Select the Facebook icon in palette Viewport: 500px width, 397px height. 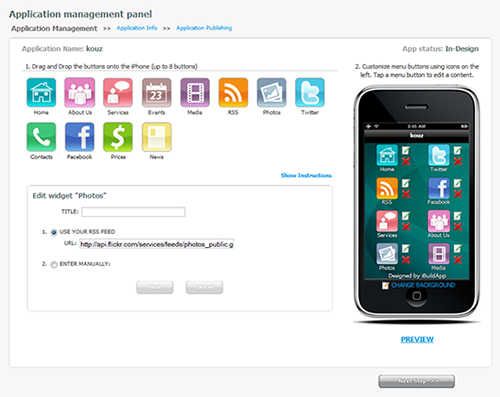coord(80,137)
